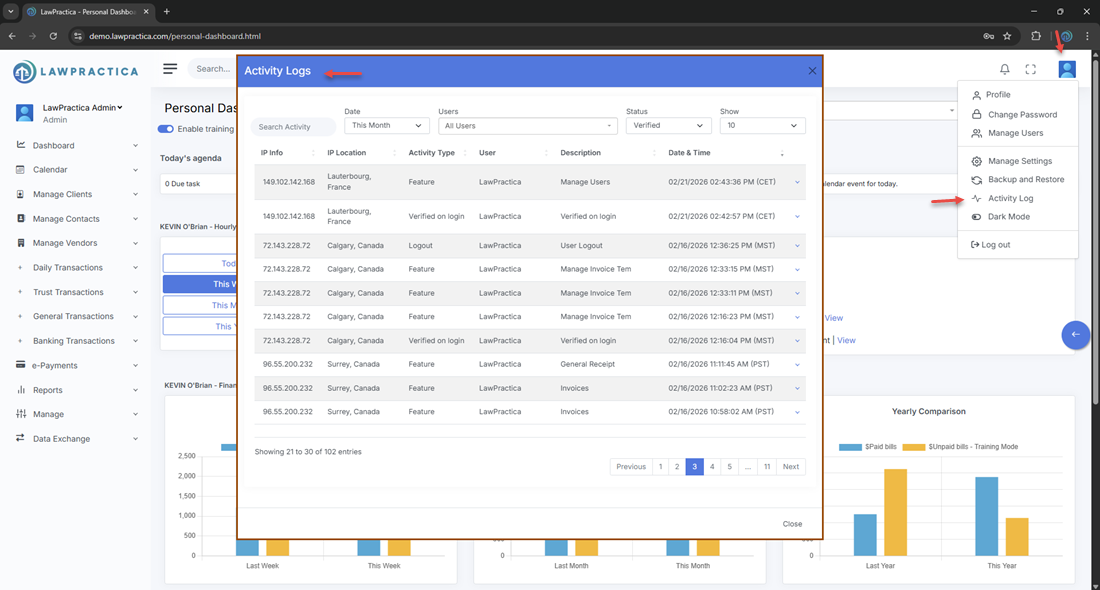Open the Date filter dropdown
This screenshot has height=590, width=1100.
(387, 126)
